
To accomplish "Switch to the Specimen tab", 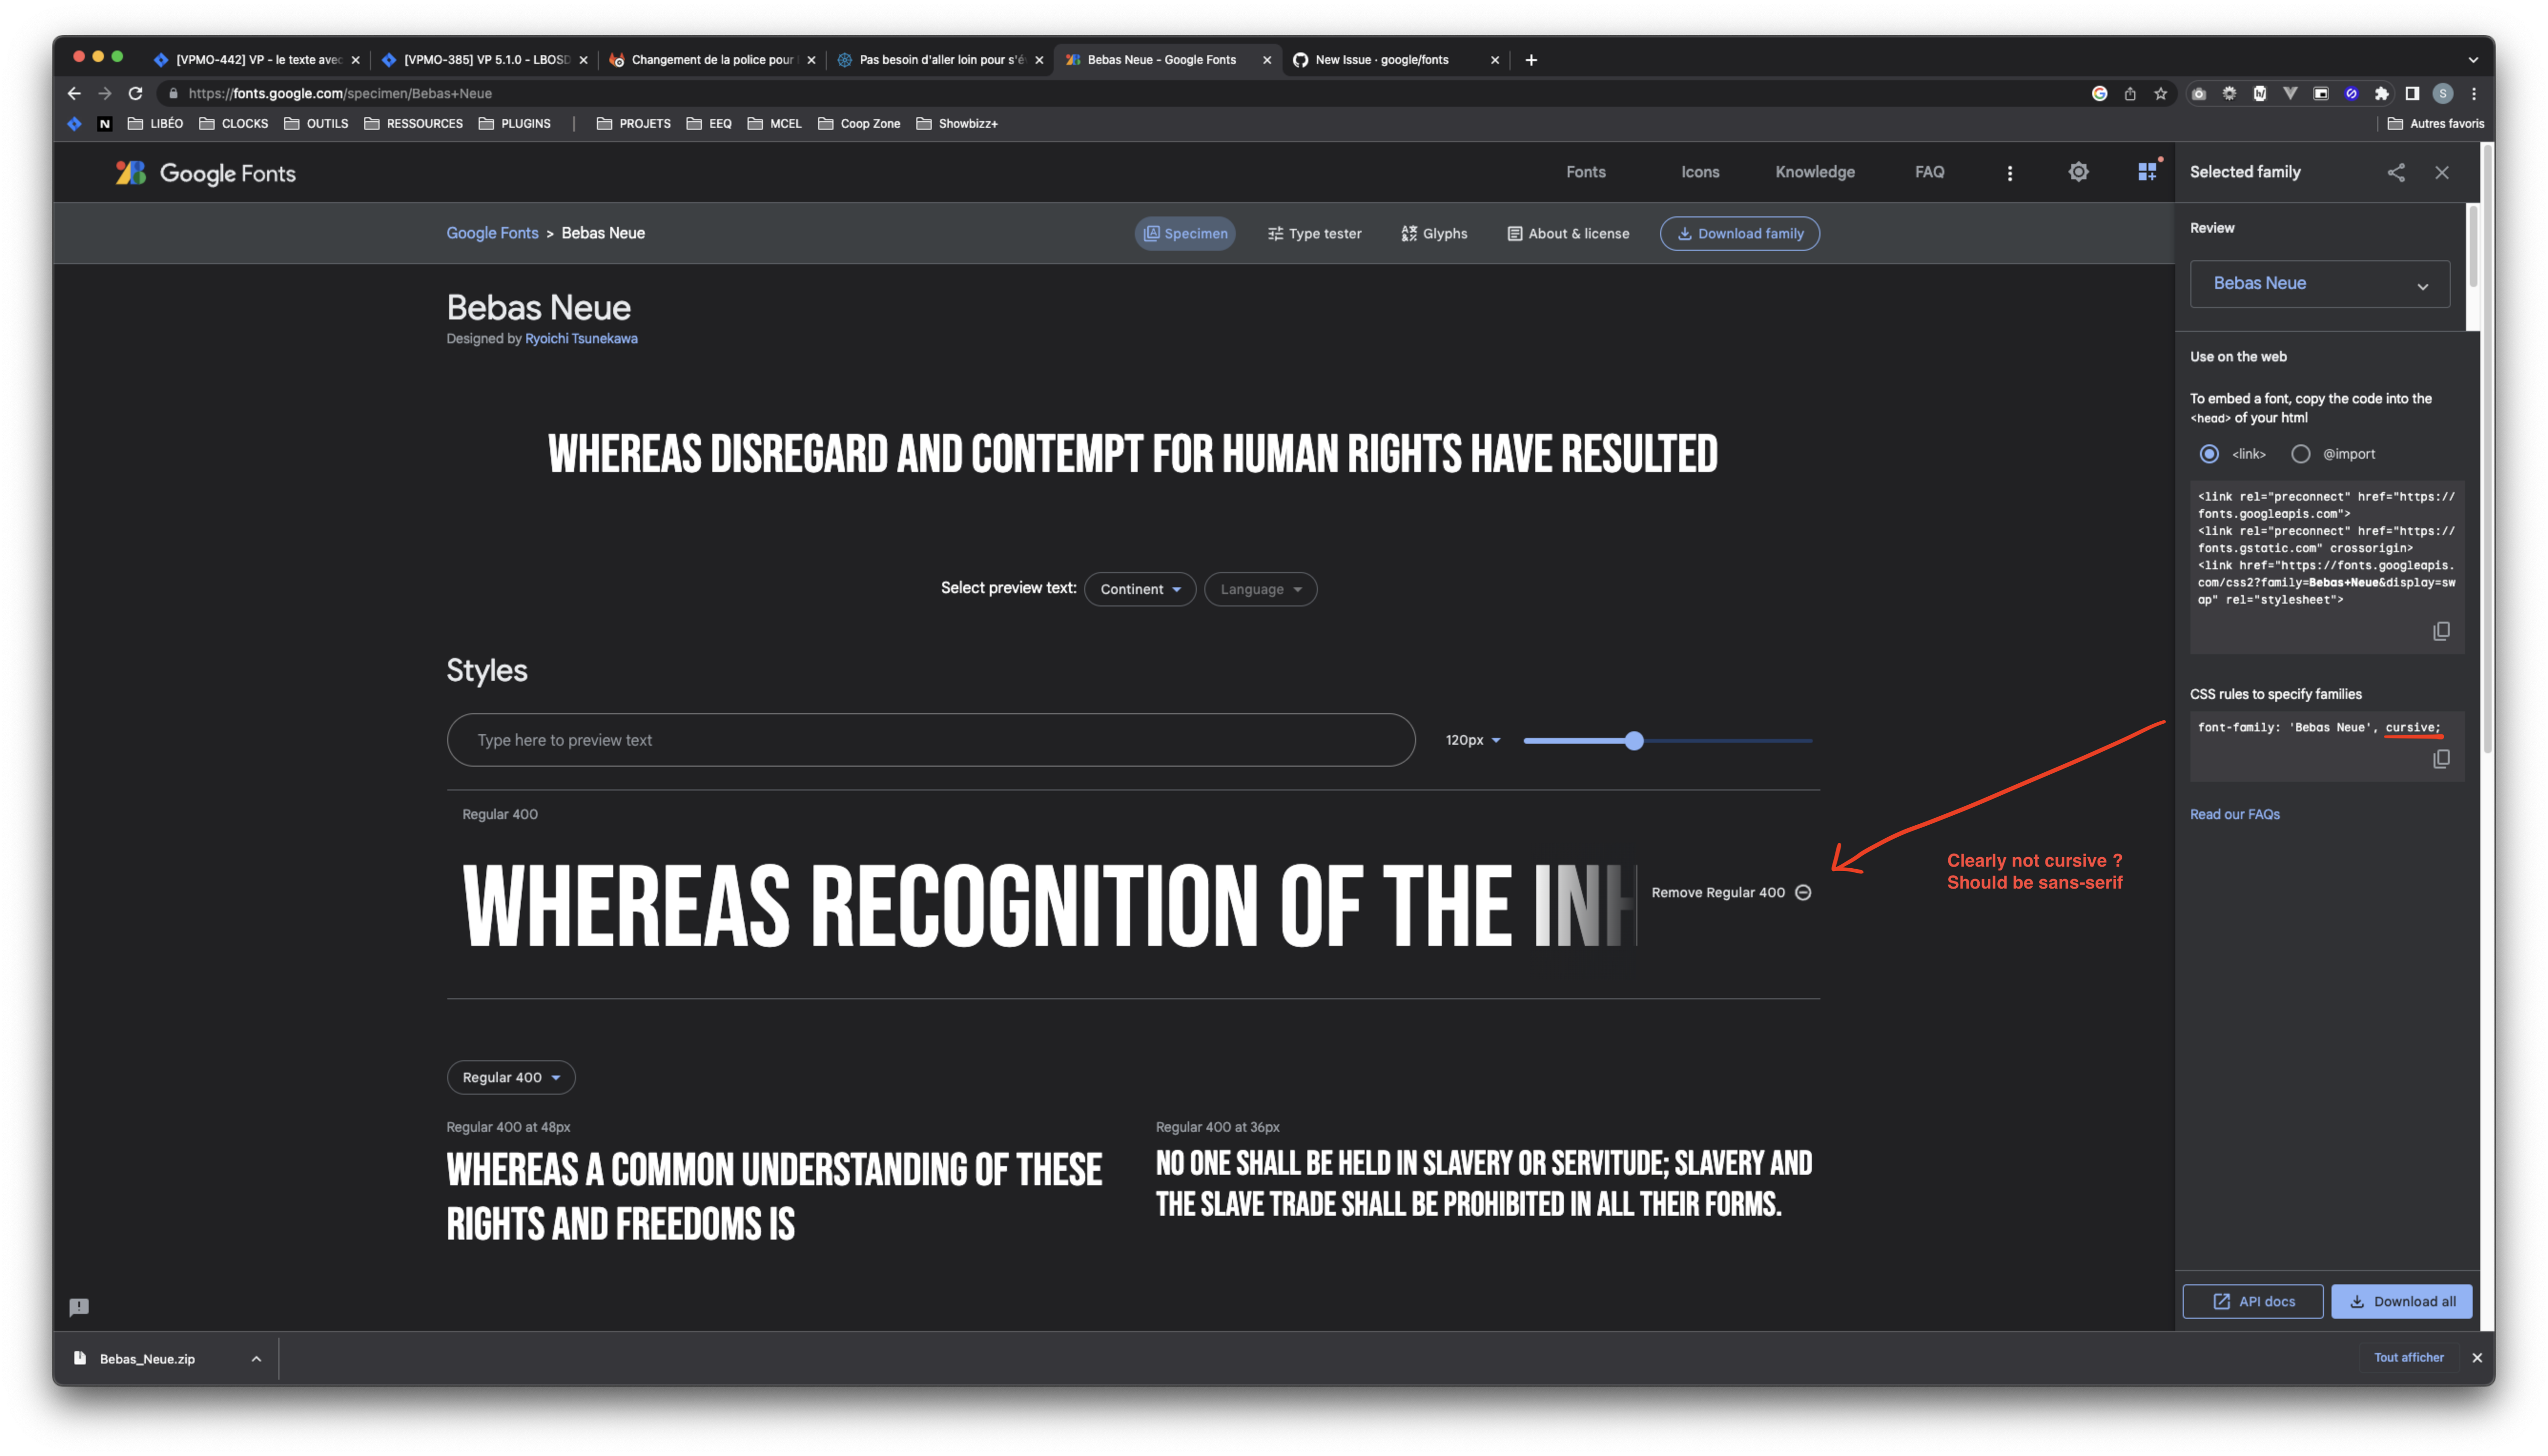I will point(1185,233).
